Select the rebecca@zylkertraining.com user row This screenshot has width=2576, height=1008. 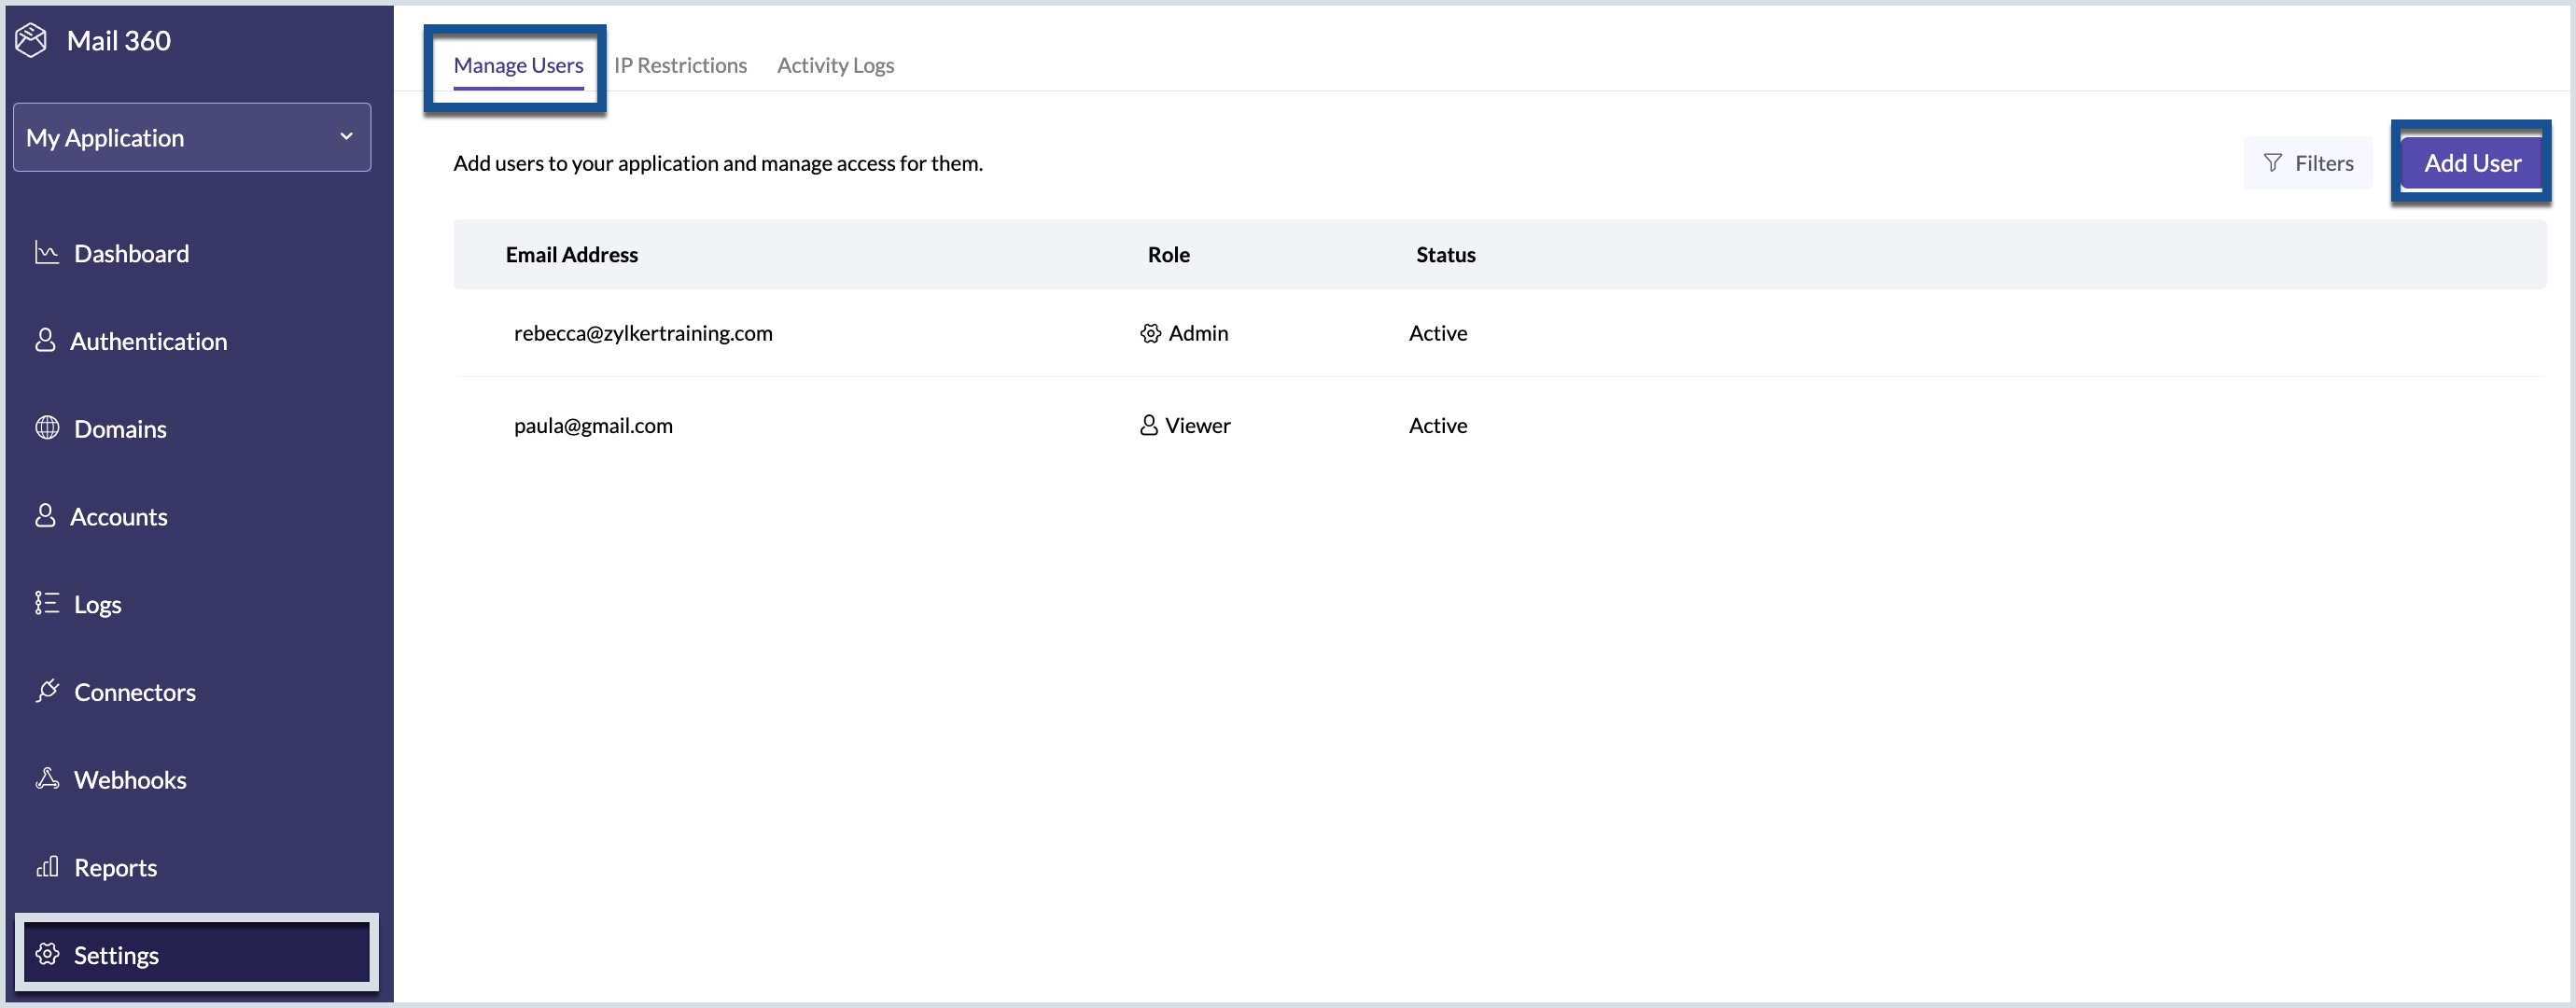pyautogui.click(x=643, y=334)
